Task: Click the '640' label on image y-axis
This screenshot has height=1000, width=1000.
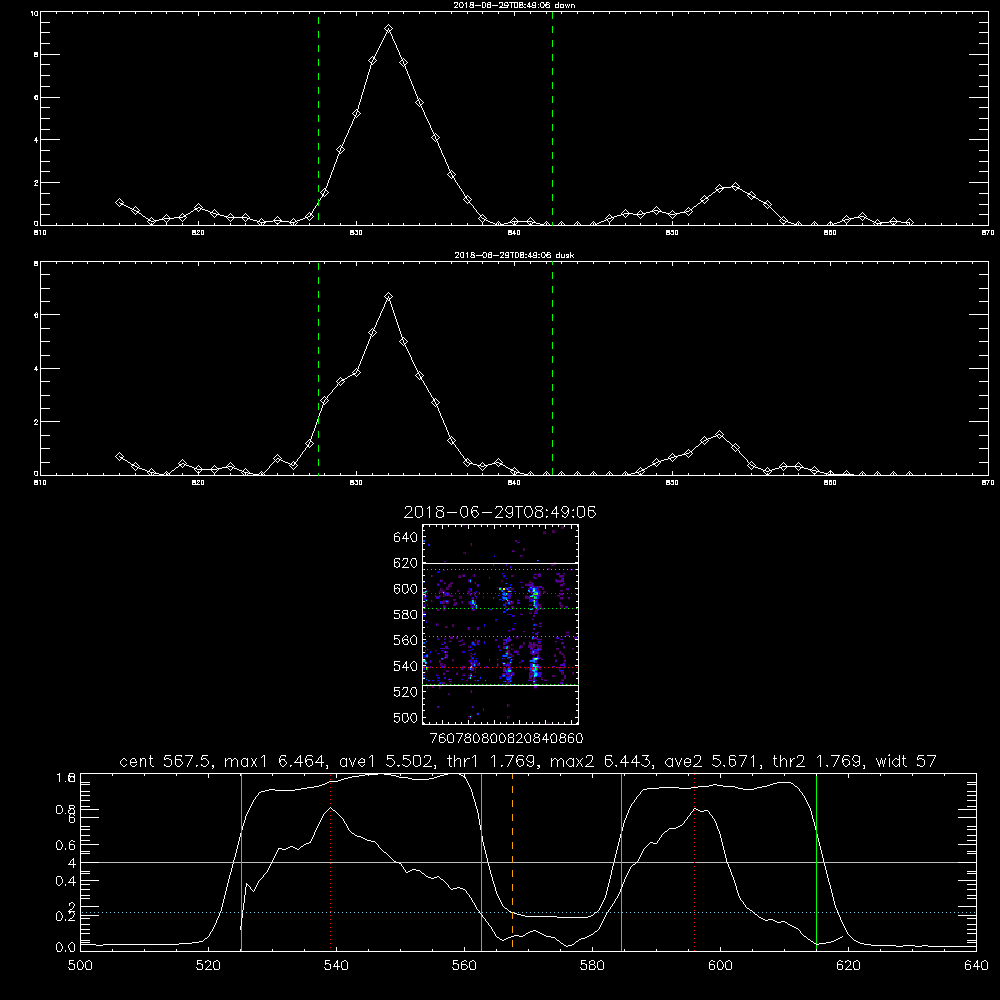Action: tap(406, 538)
